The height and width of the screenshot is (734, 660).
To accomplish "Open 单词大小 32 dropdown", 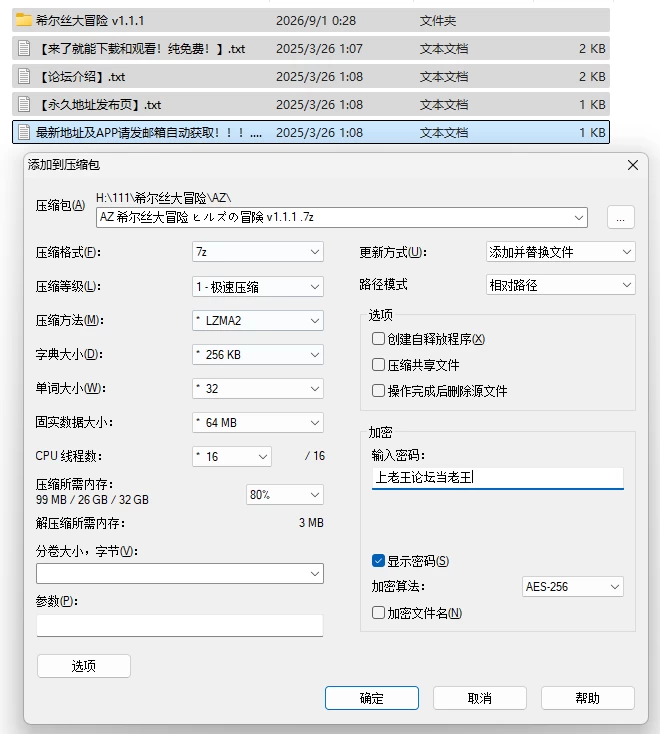I will (257, 389).
